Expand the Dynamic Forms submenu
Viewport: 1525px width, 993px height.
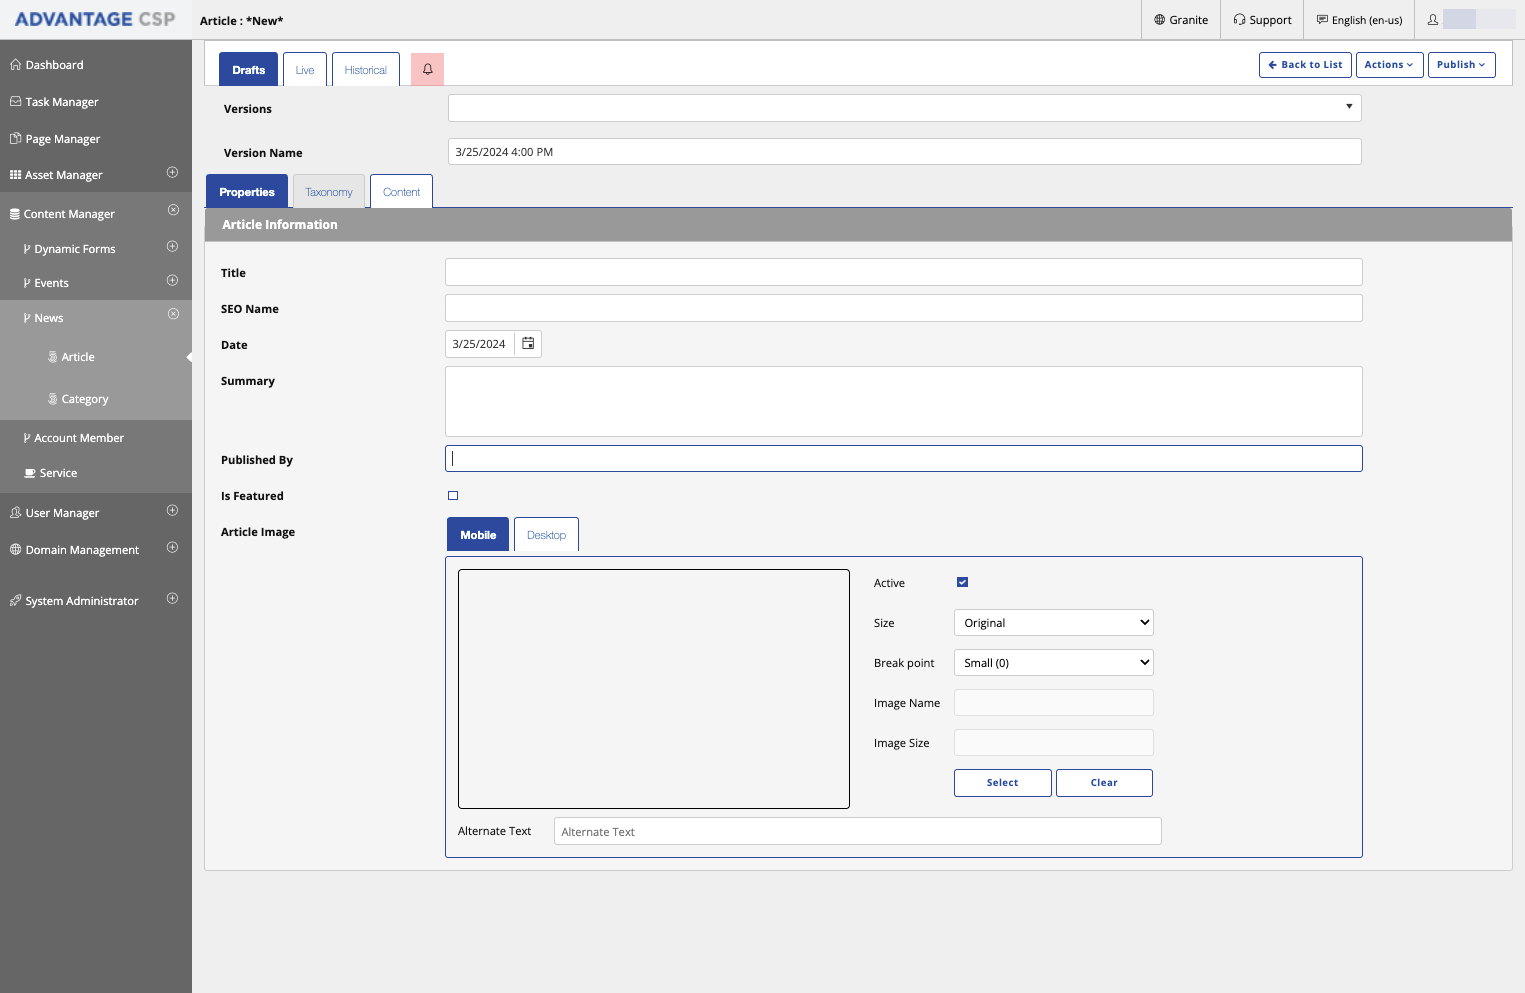pyautogui.click(x=172, y=247)
